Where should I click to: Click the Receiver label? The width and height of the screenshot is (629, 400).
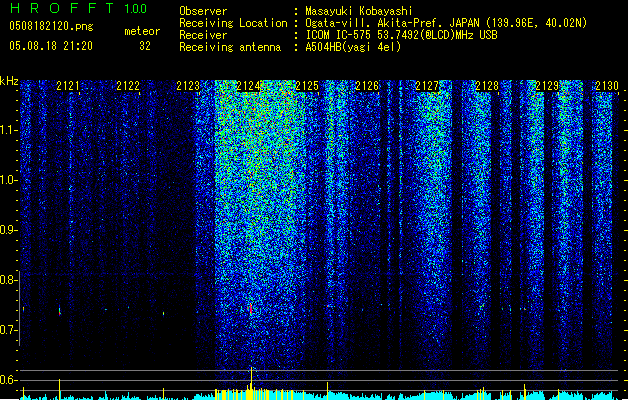203,35
